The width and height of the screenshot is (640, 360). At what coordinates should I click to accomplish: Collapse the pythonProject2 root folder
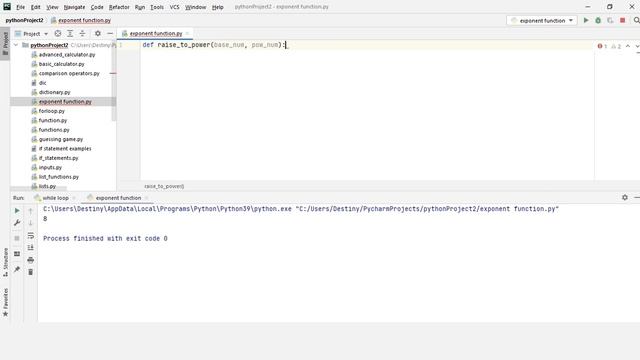tap(16, 45)
